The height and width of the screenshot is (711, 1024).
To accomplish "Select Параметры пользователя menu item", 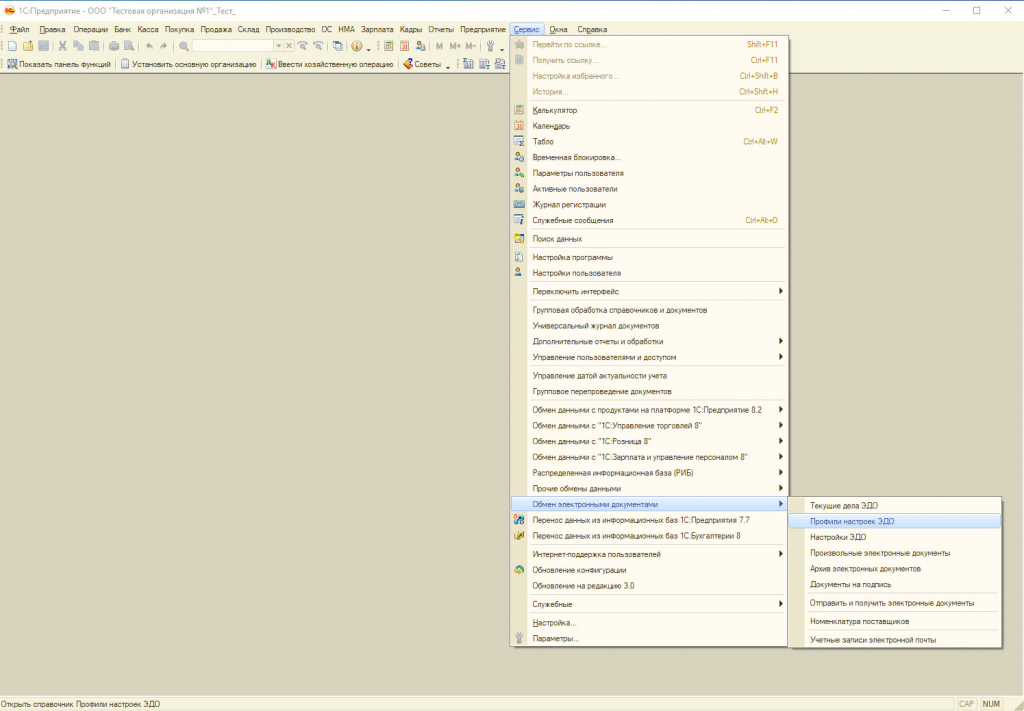I will [x=649, y=173].
